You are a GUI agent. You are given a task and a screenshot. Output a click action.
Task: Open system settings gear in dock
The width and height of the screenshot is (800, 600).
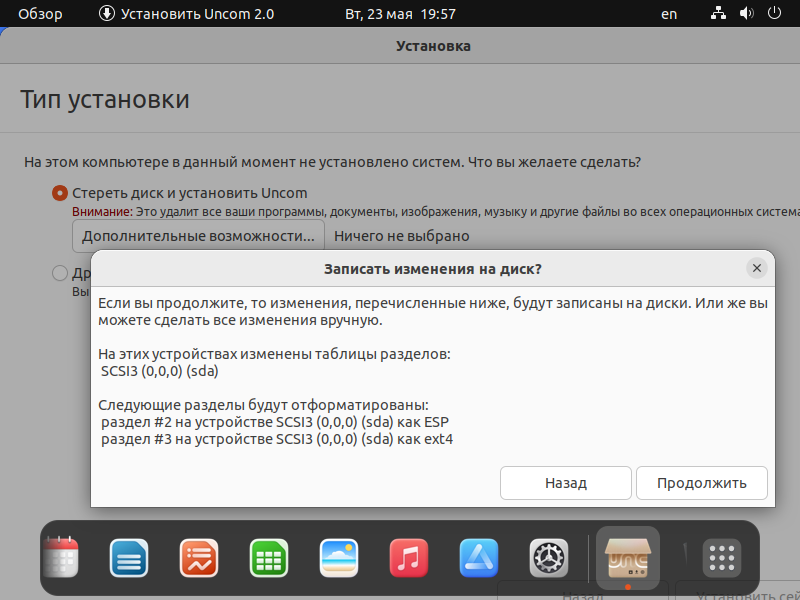pyautogui.click(x=549, y=558)
